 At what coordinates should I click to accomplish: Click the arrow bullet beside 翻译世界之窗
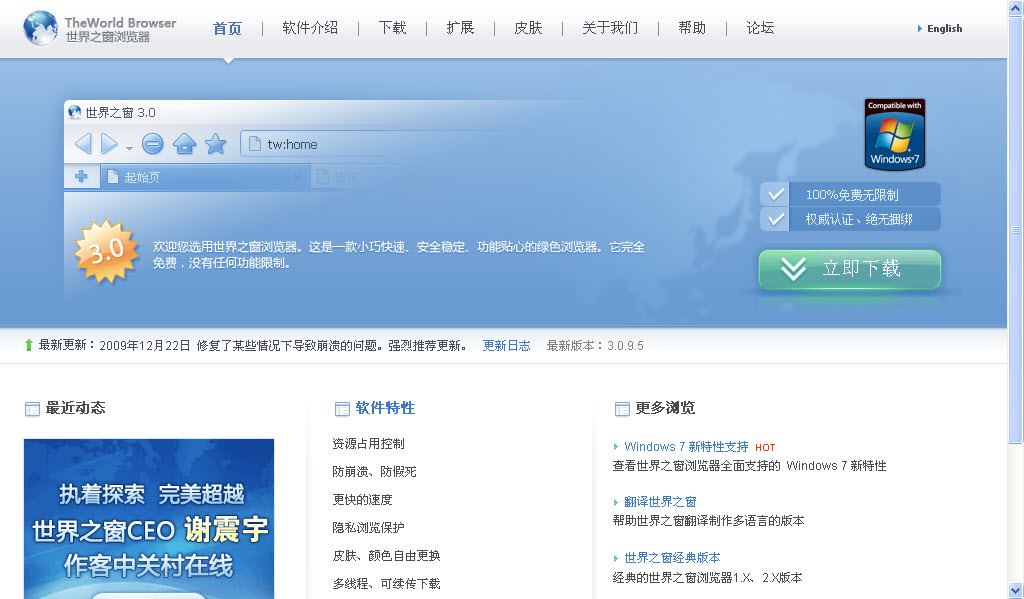pos(616,502)
